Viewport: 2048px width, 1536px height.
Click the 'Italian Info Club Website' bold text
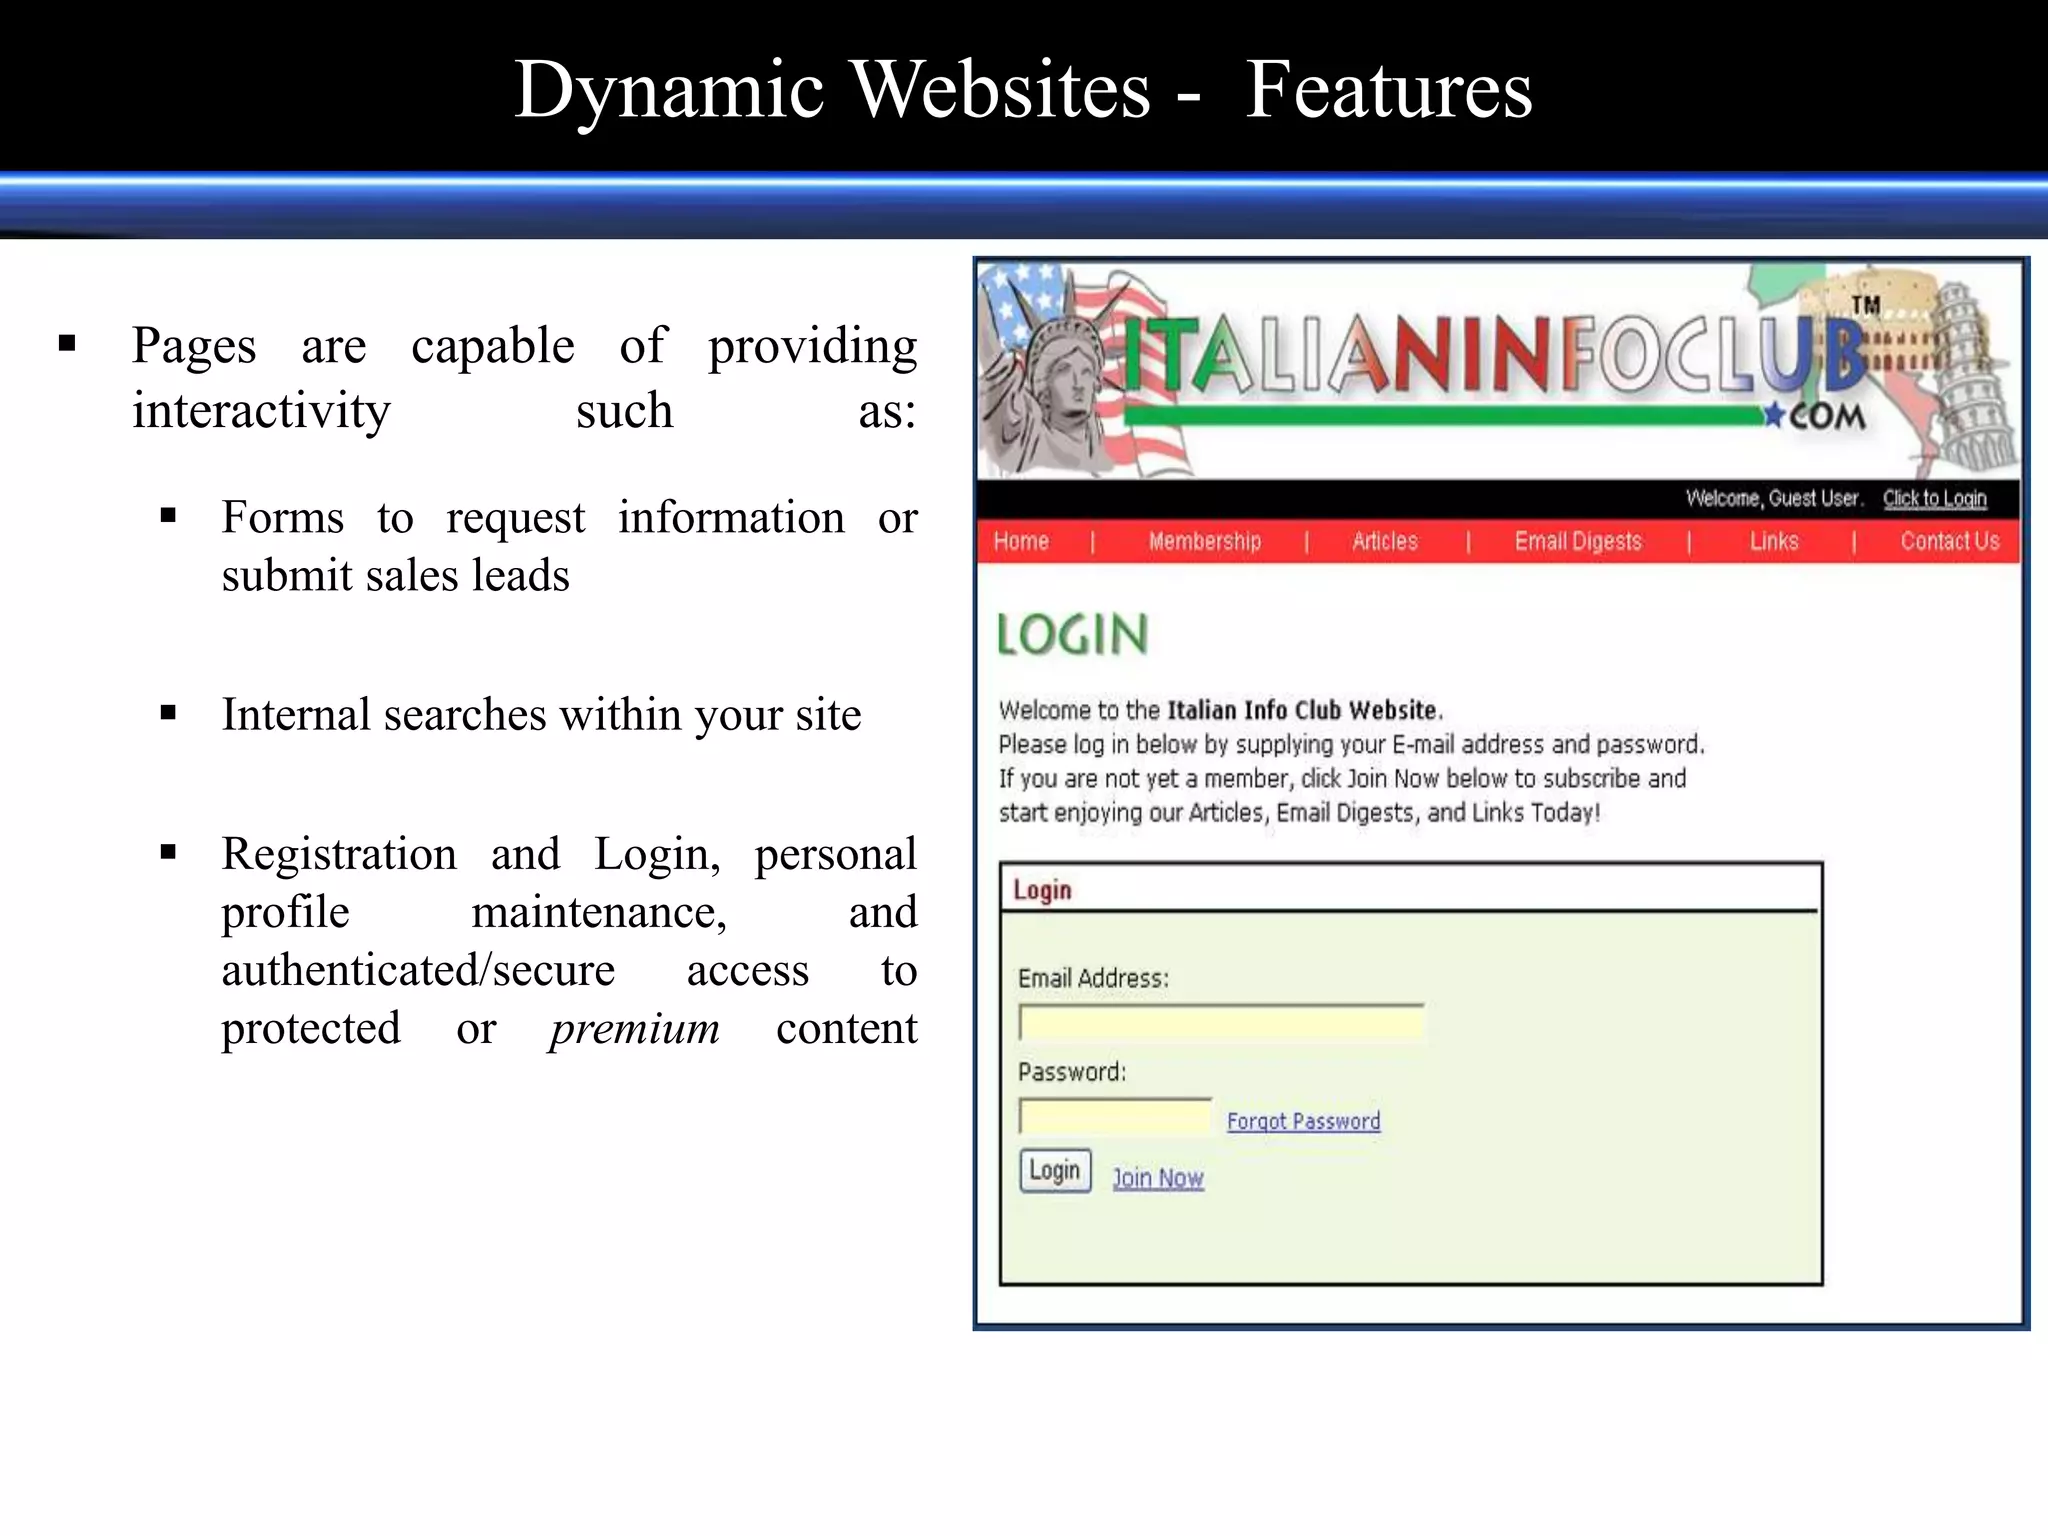pyautogui.click(x=1303, y=710)
